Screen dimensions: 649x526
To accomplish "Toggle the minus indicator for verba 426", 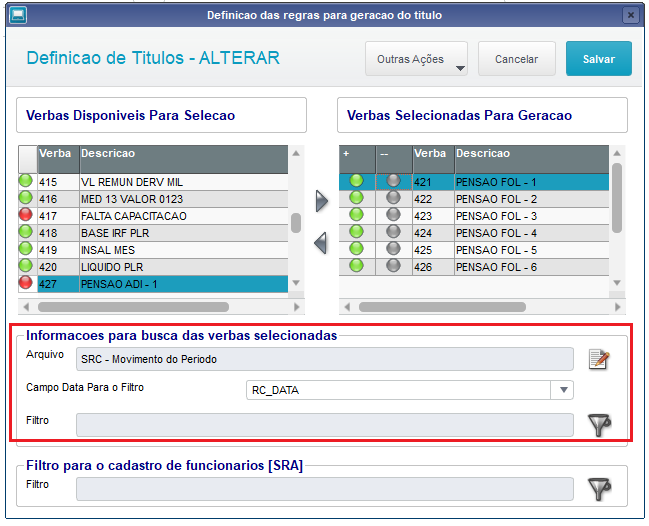I will pyautogui.click(x=393, y=266).
